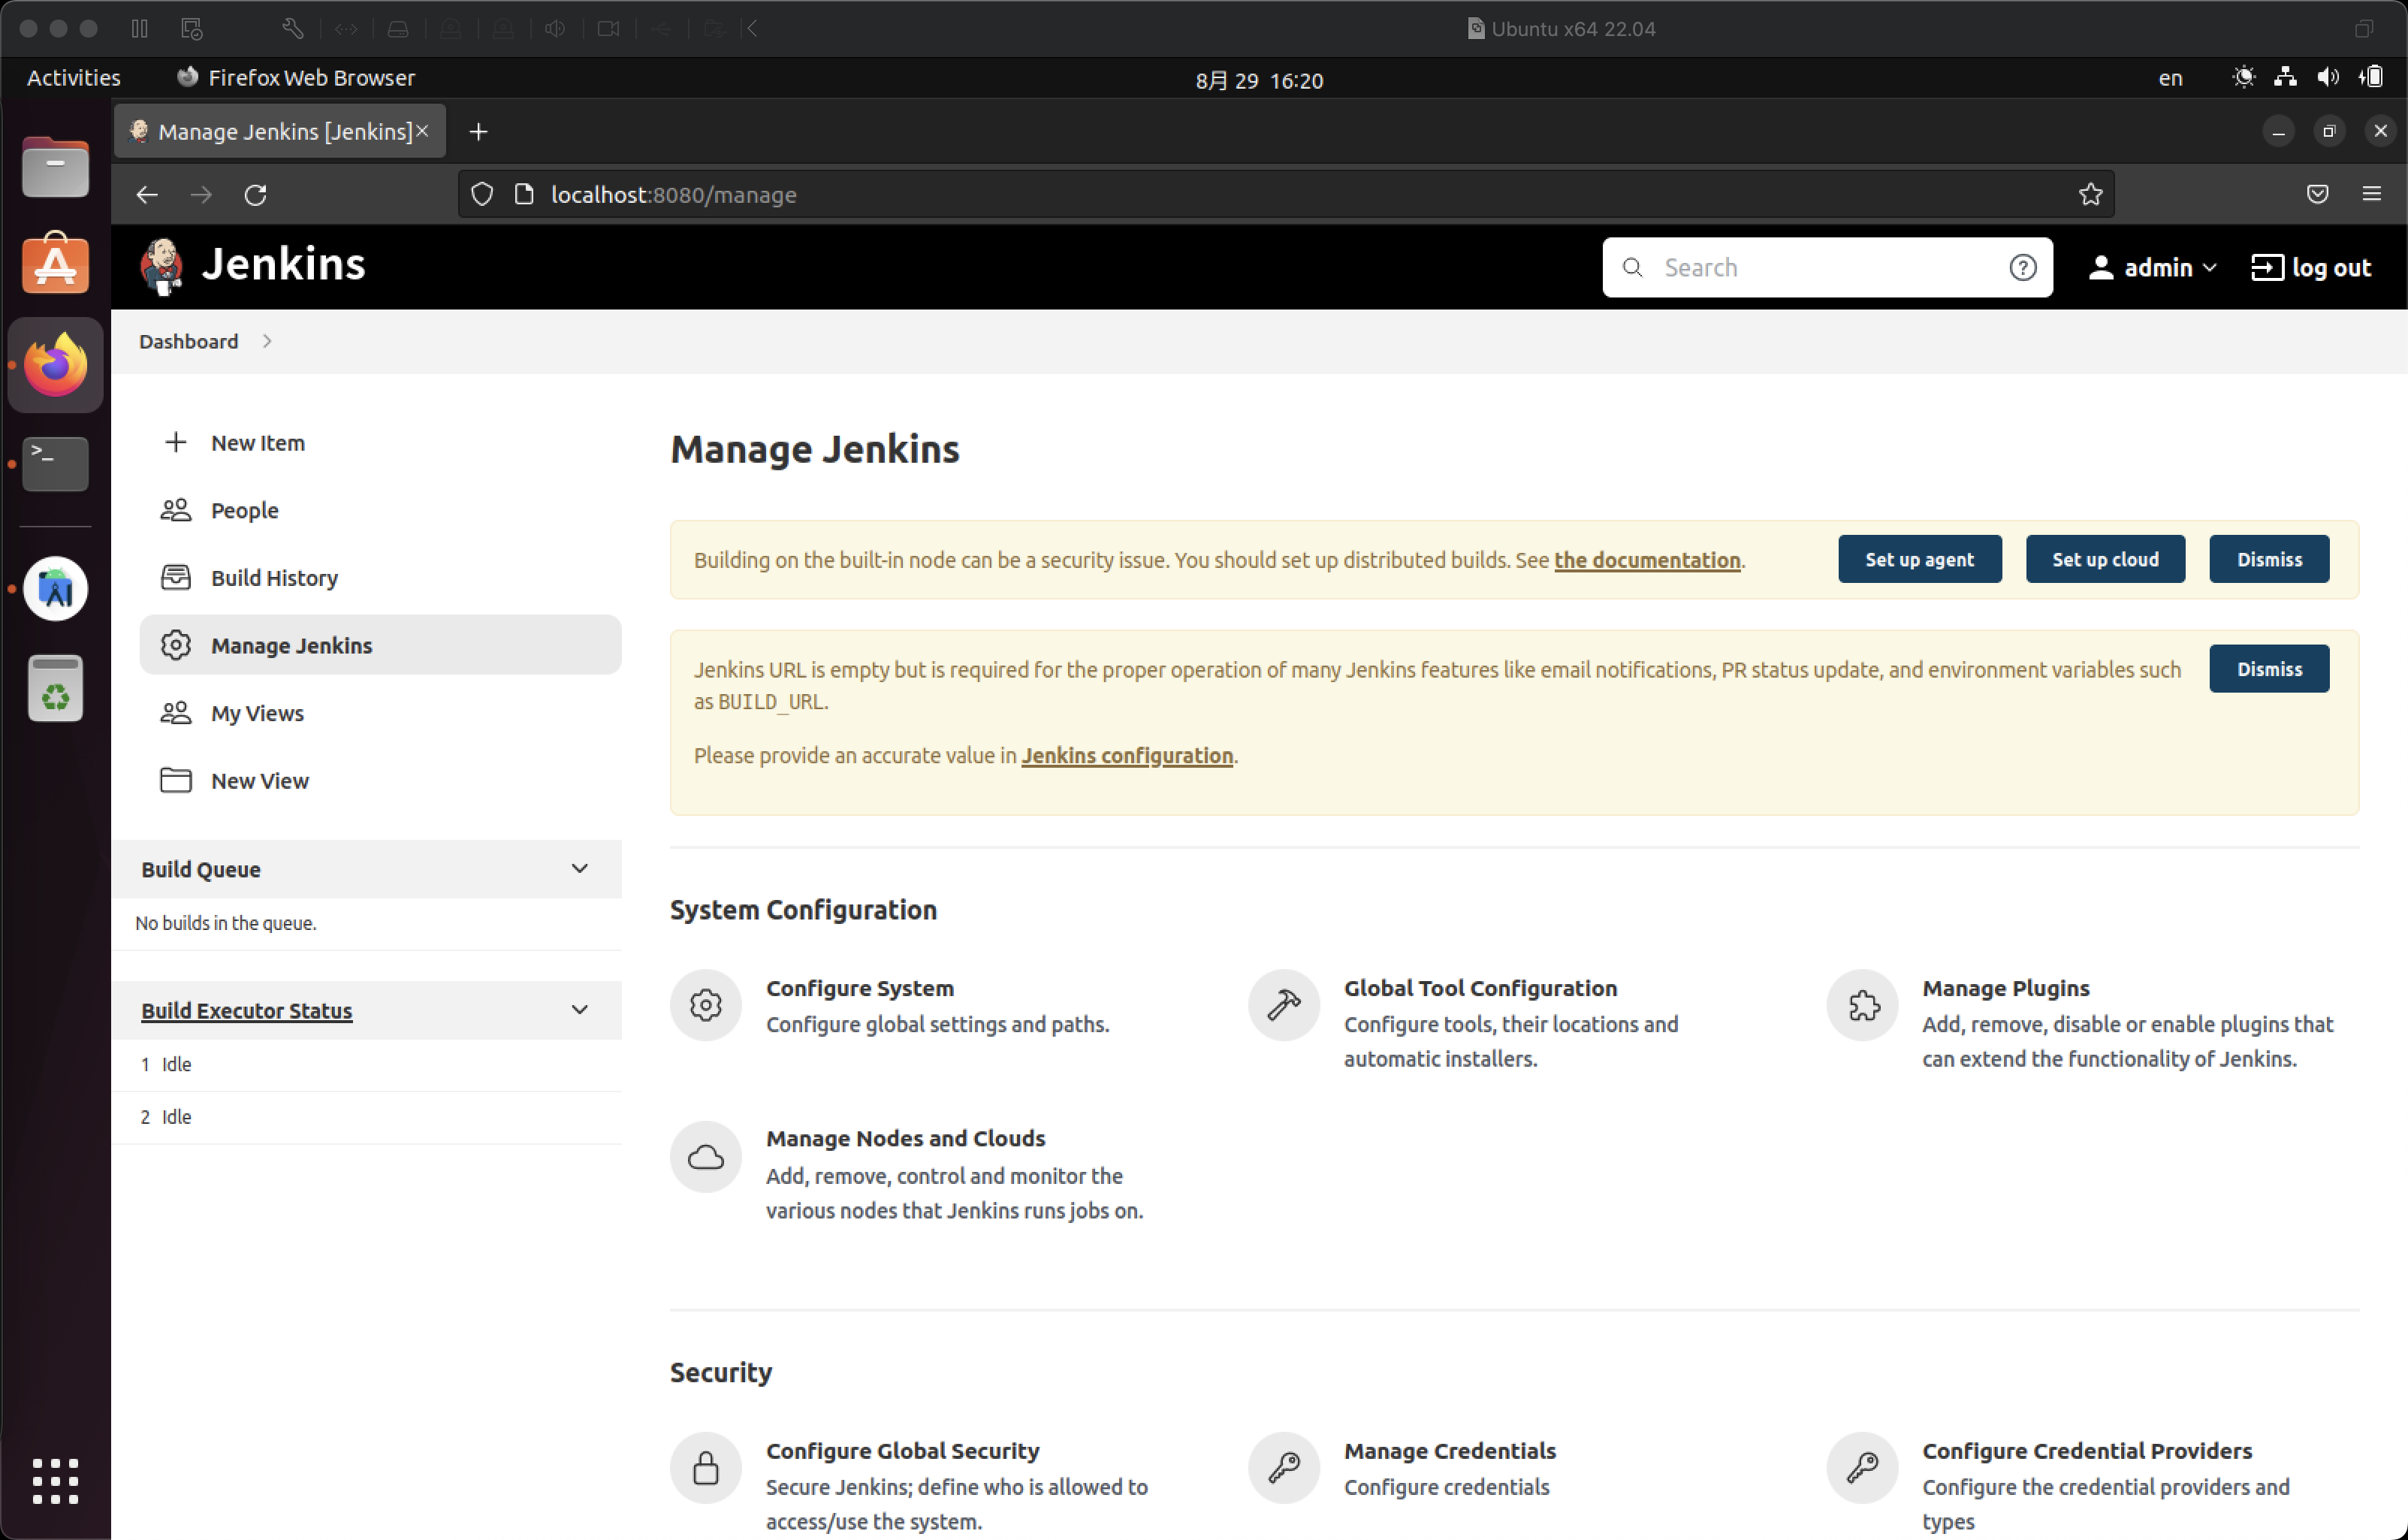Click the admin user silhouette icon
The image size is (2408, 1540).
click(x=2100, y=267)
